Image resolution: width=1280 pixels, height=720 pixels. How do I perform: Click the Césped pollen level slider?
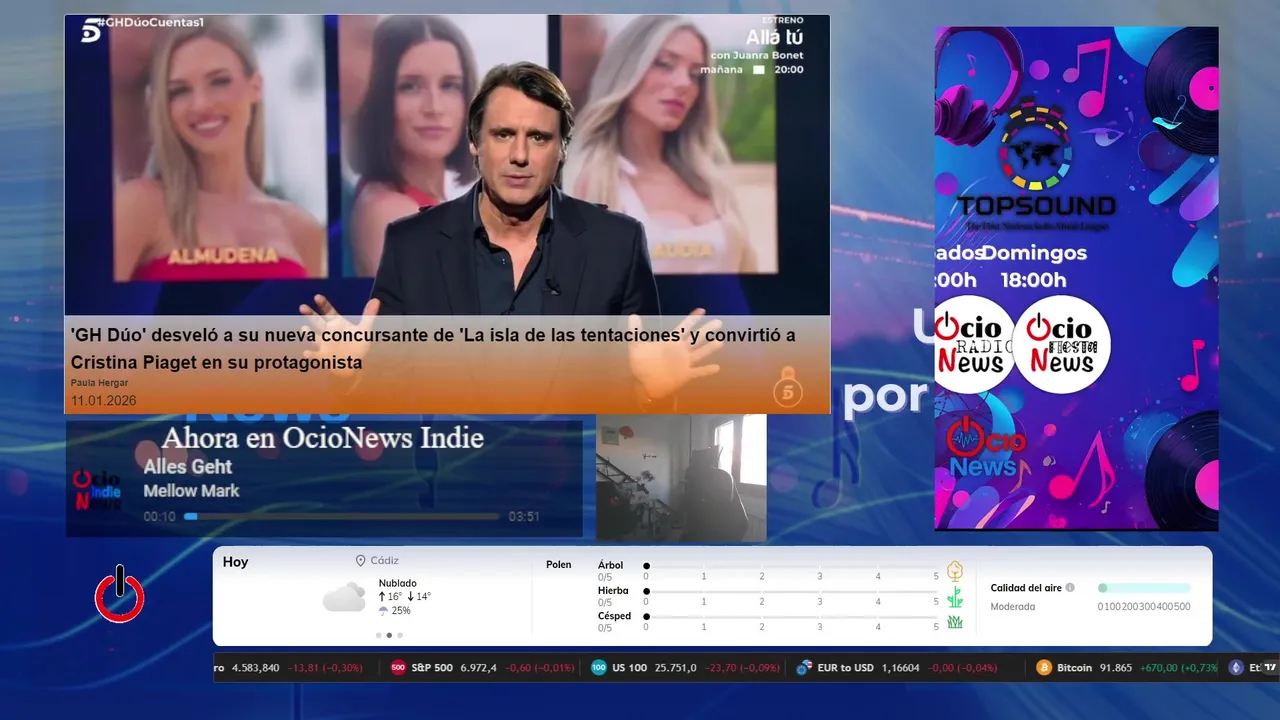(791, 617)
